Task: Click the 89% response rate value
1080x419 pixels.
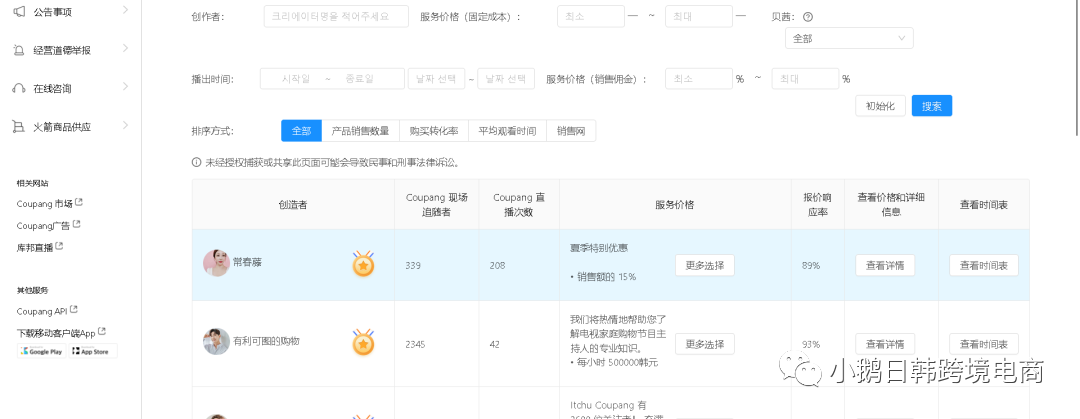Action: pos(811,265)
